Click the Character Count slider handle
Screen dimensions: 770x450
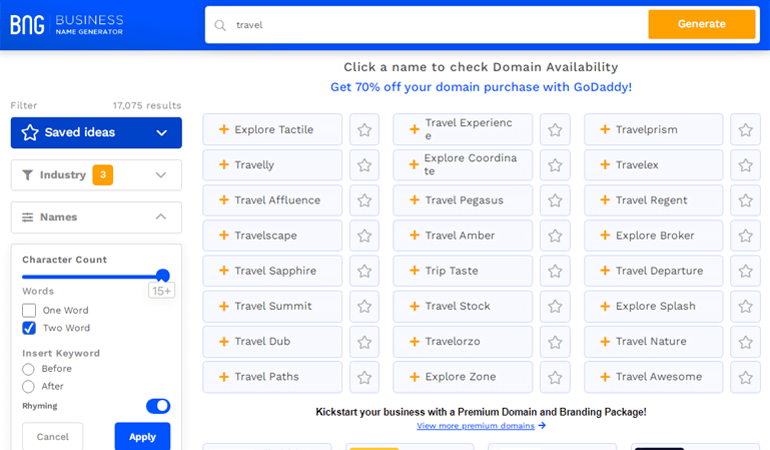163,276
